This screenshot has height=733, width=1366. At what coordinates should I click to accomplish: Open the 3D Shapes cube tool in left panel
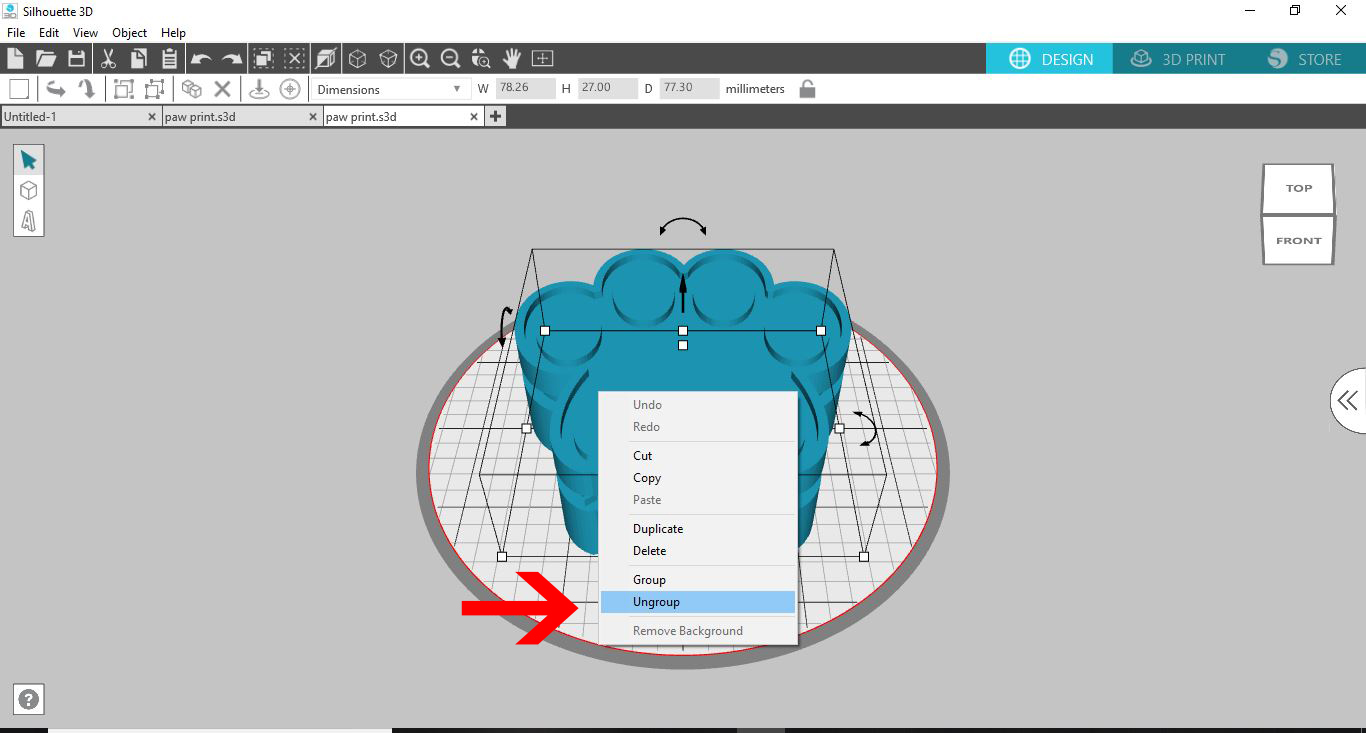click(x=28, y=190)
